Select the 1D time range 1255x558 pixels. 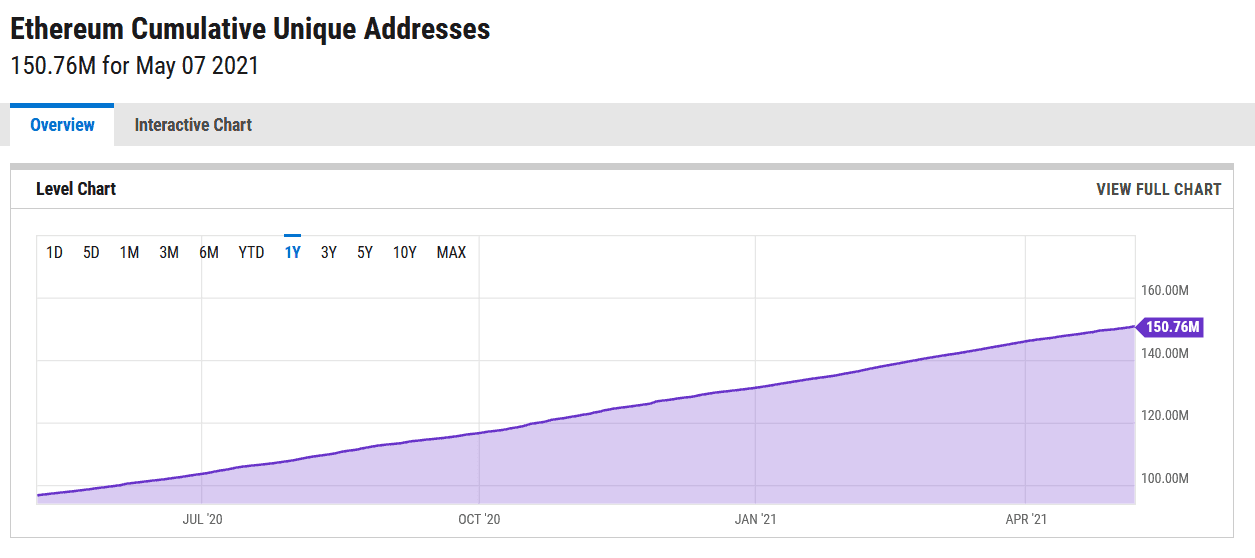click(x=54, y=252)
